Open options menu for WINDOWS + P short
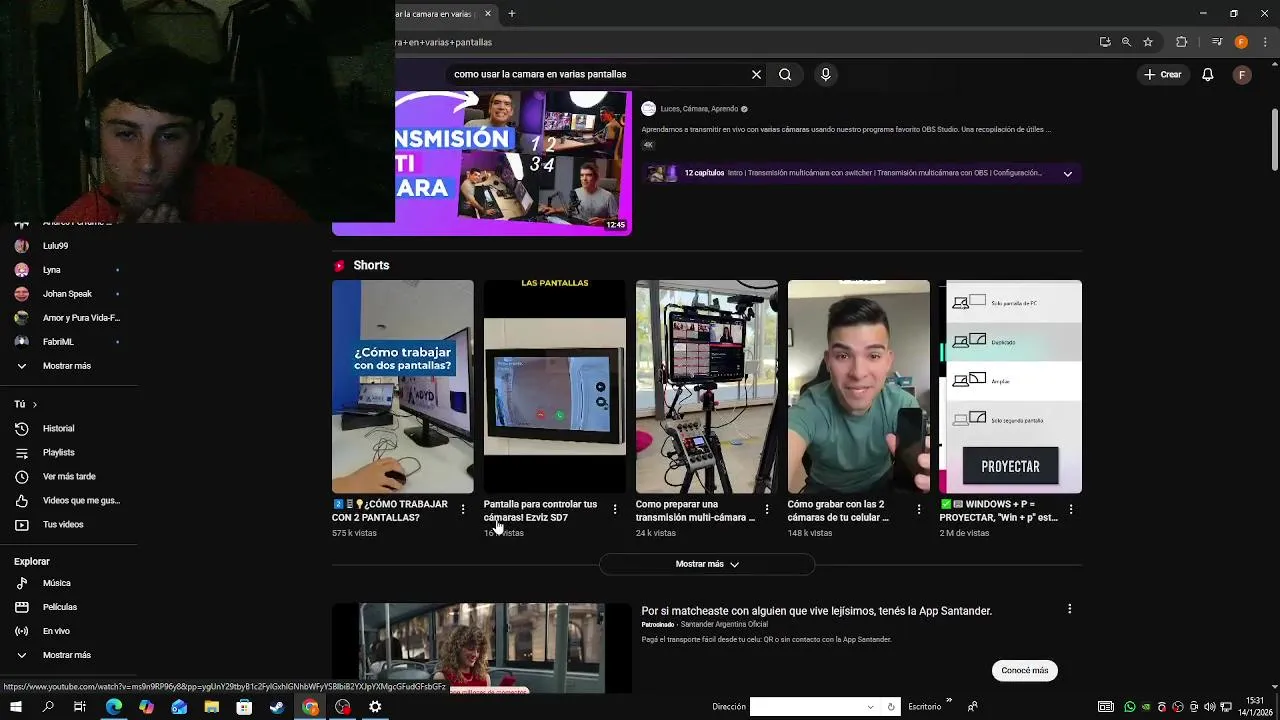This screenshot has height=720, width=1280. click(1071, 510)
